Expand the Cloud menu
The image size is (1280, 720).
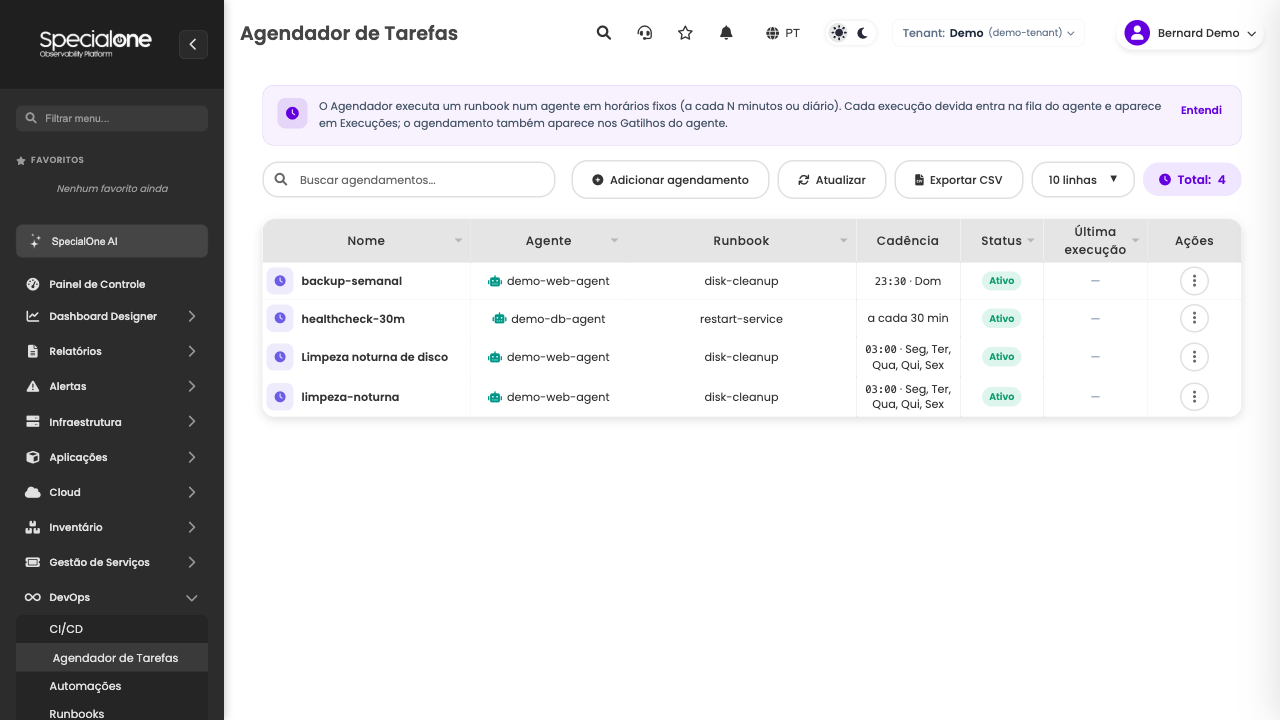[112, 492]
